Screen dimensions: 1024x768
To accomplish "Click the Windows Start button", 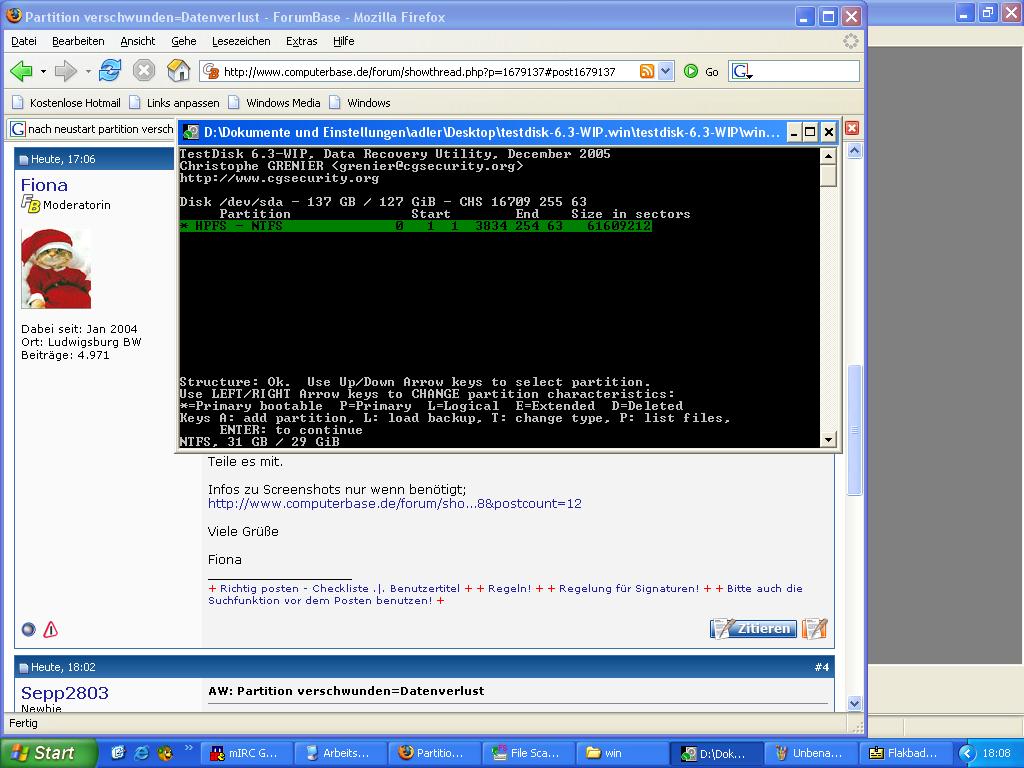I will (x=48, y=753).
